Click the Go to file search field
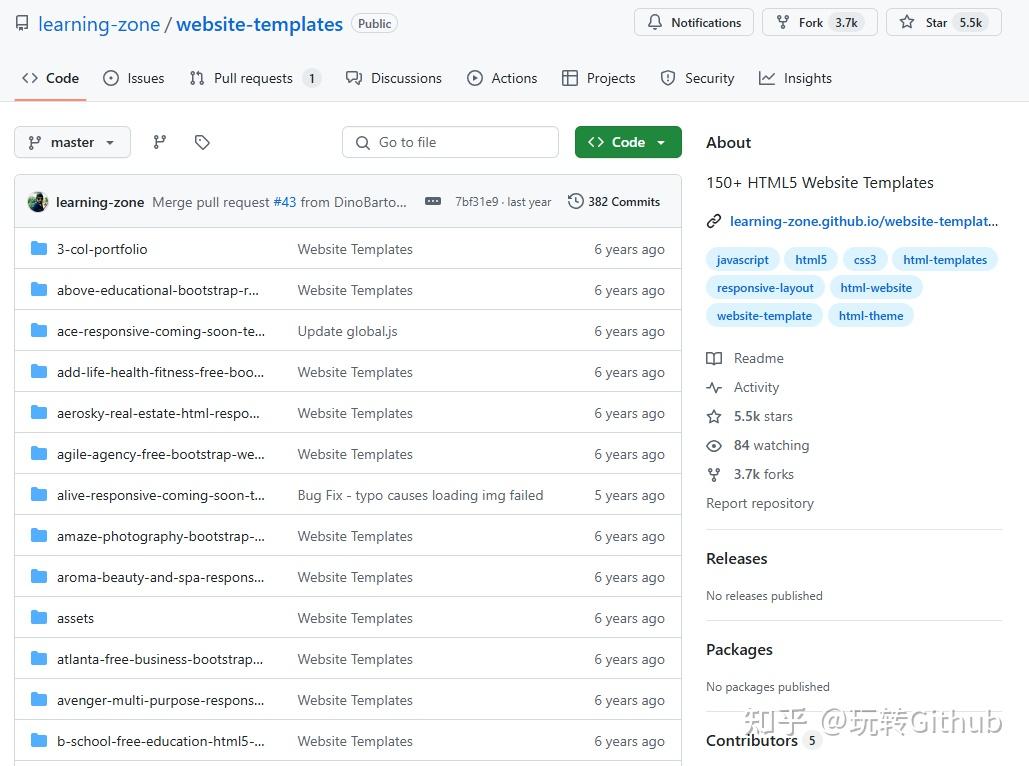Screen dimensions: 1029x766 450,142
